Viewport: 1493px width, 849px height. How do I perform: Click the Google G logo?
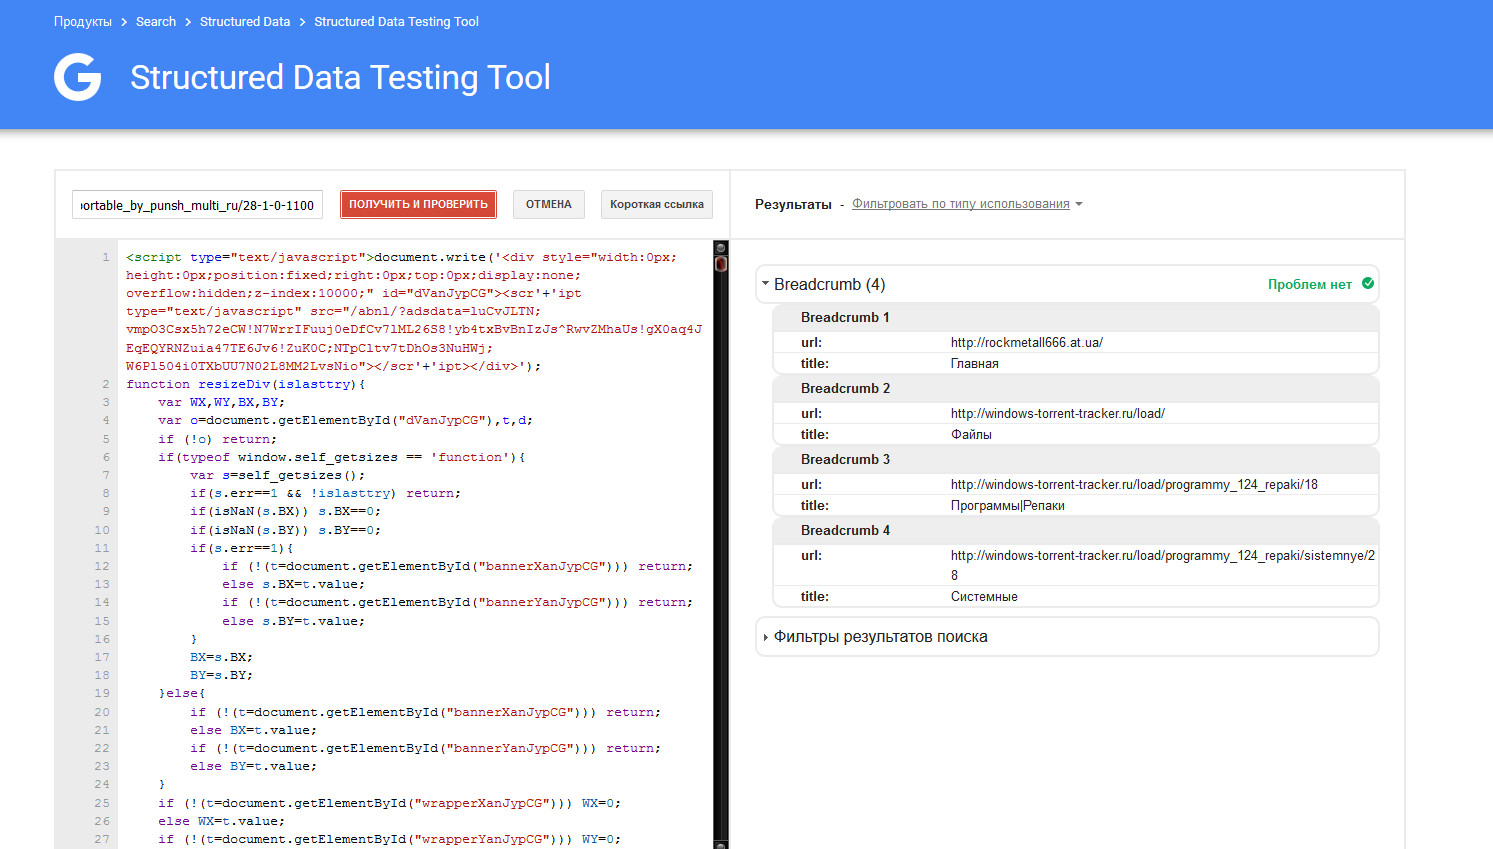point(78,78)
